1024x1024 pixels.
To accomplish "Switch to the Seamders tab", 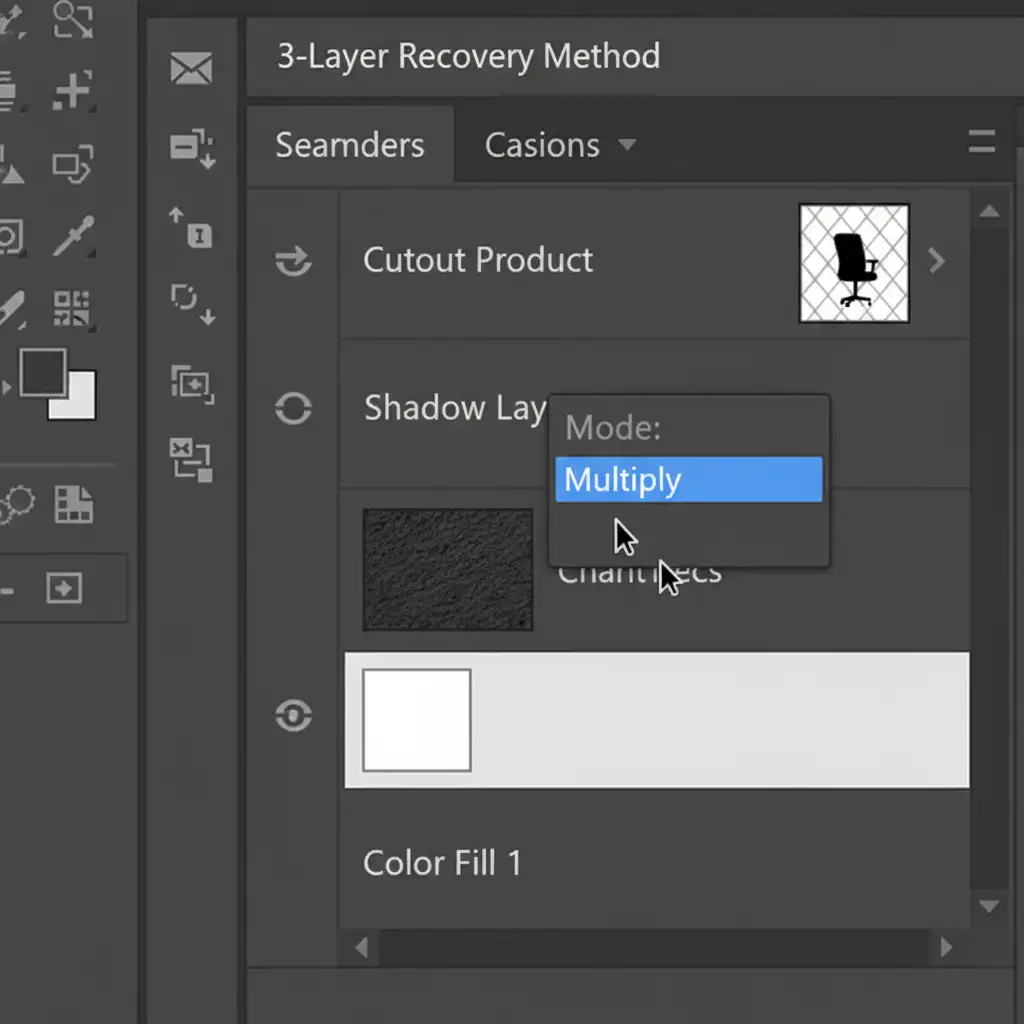I will pyautogui.click(x=350, y=146).
